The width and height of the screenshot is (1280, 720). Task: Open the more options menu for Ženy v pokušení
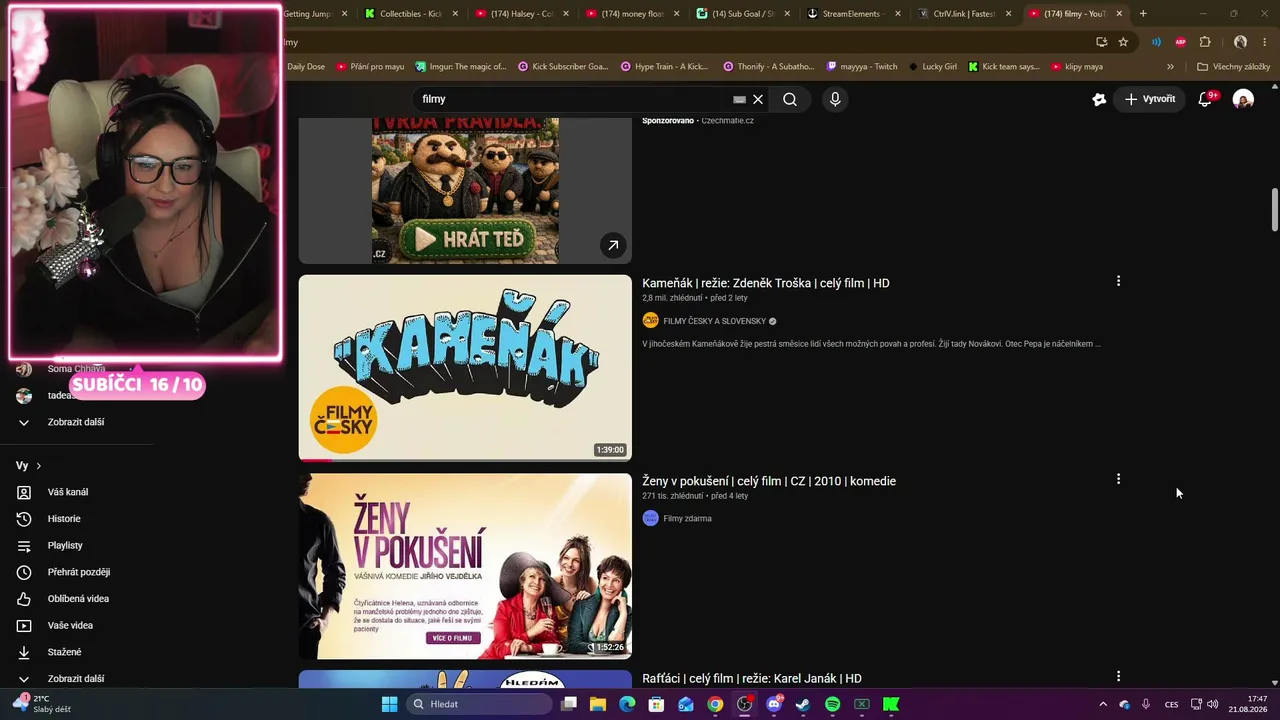(x=1118, y=479)
